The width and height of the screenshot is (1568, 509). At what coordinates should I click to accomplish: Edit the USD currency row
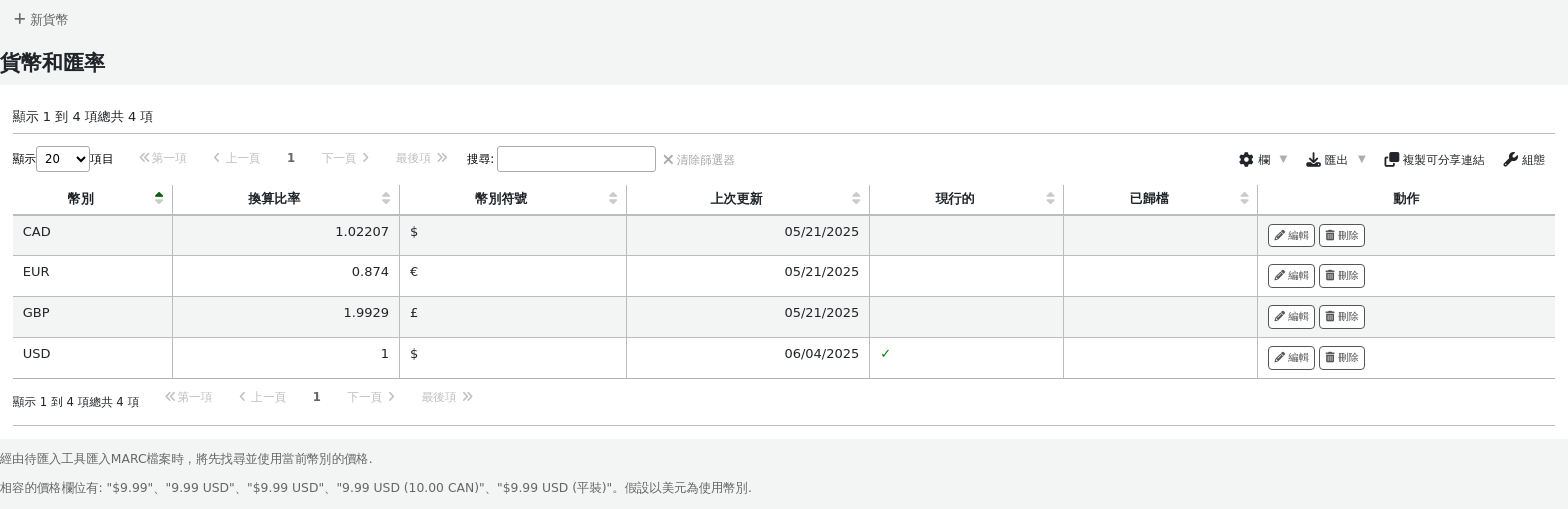coord(1291,357)
